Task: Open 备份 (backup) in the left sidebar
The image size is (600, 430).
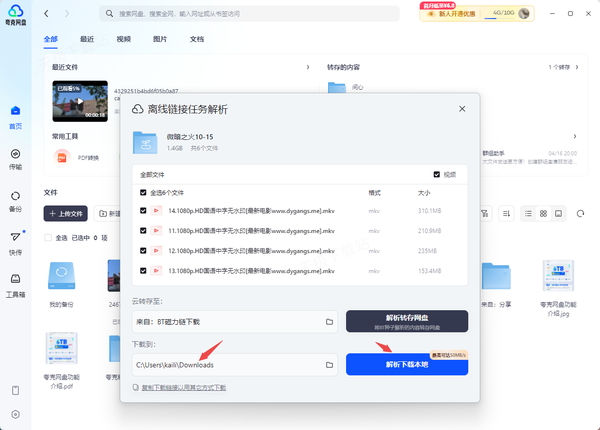Action: click(x=15, y=199)
